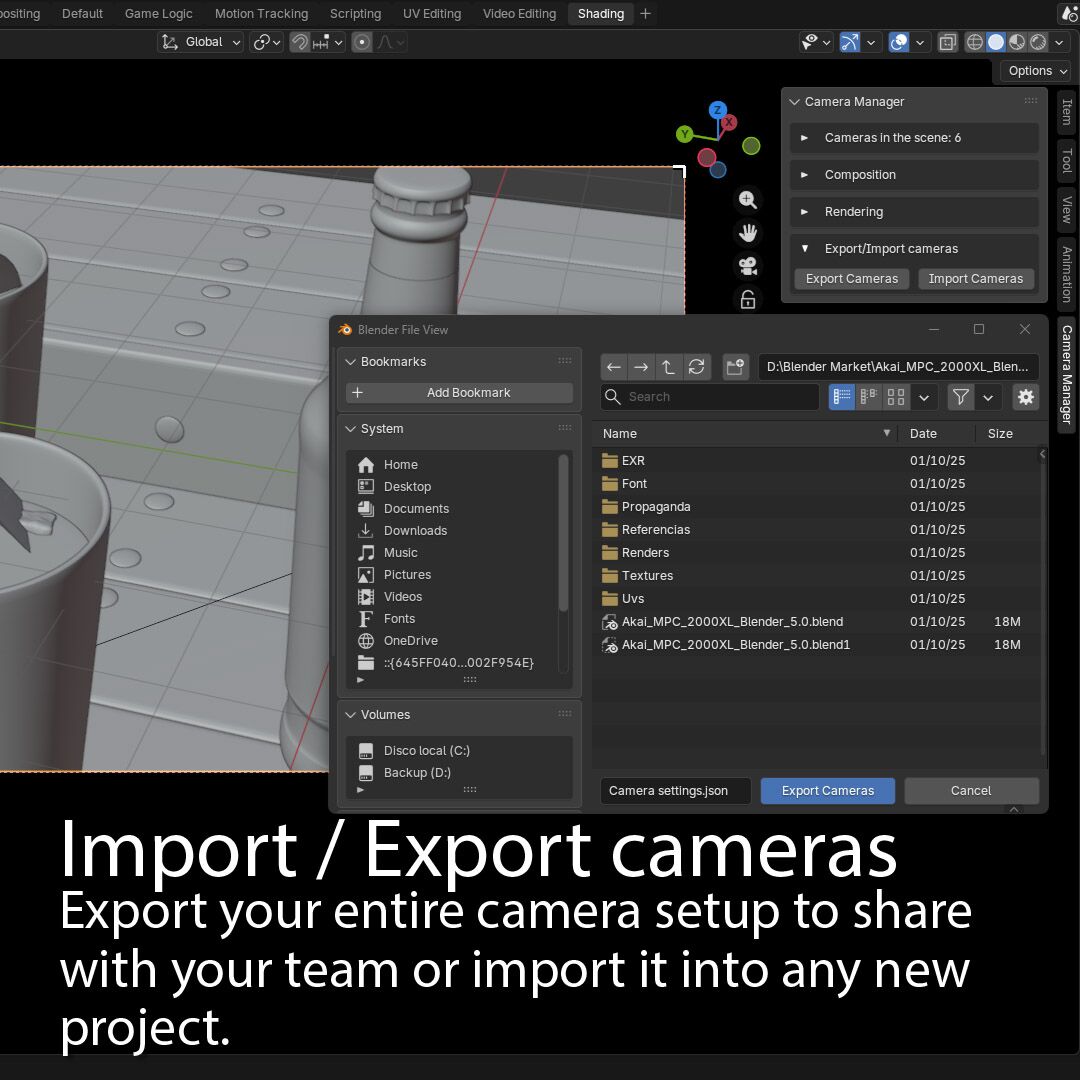
Task: Go to parent directory
Action: point(668,367)
